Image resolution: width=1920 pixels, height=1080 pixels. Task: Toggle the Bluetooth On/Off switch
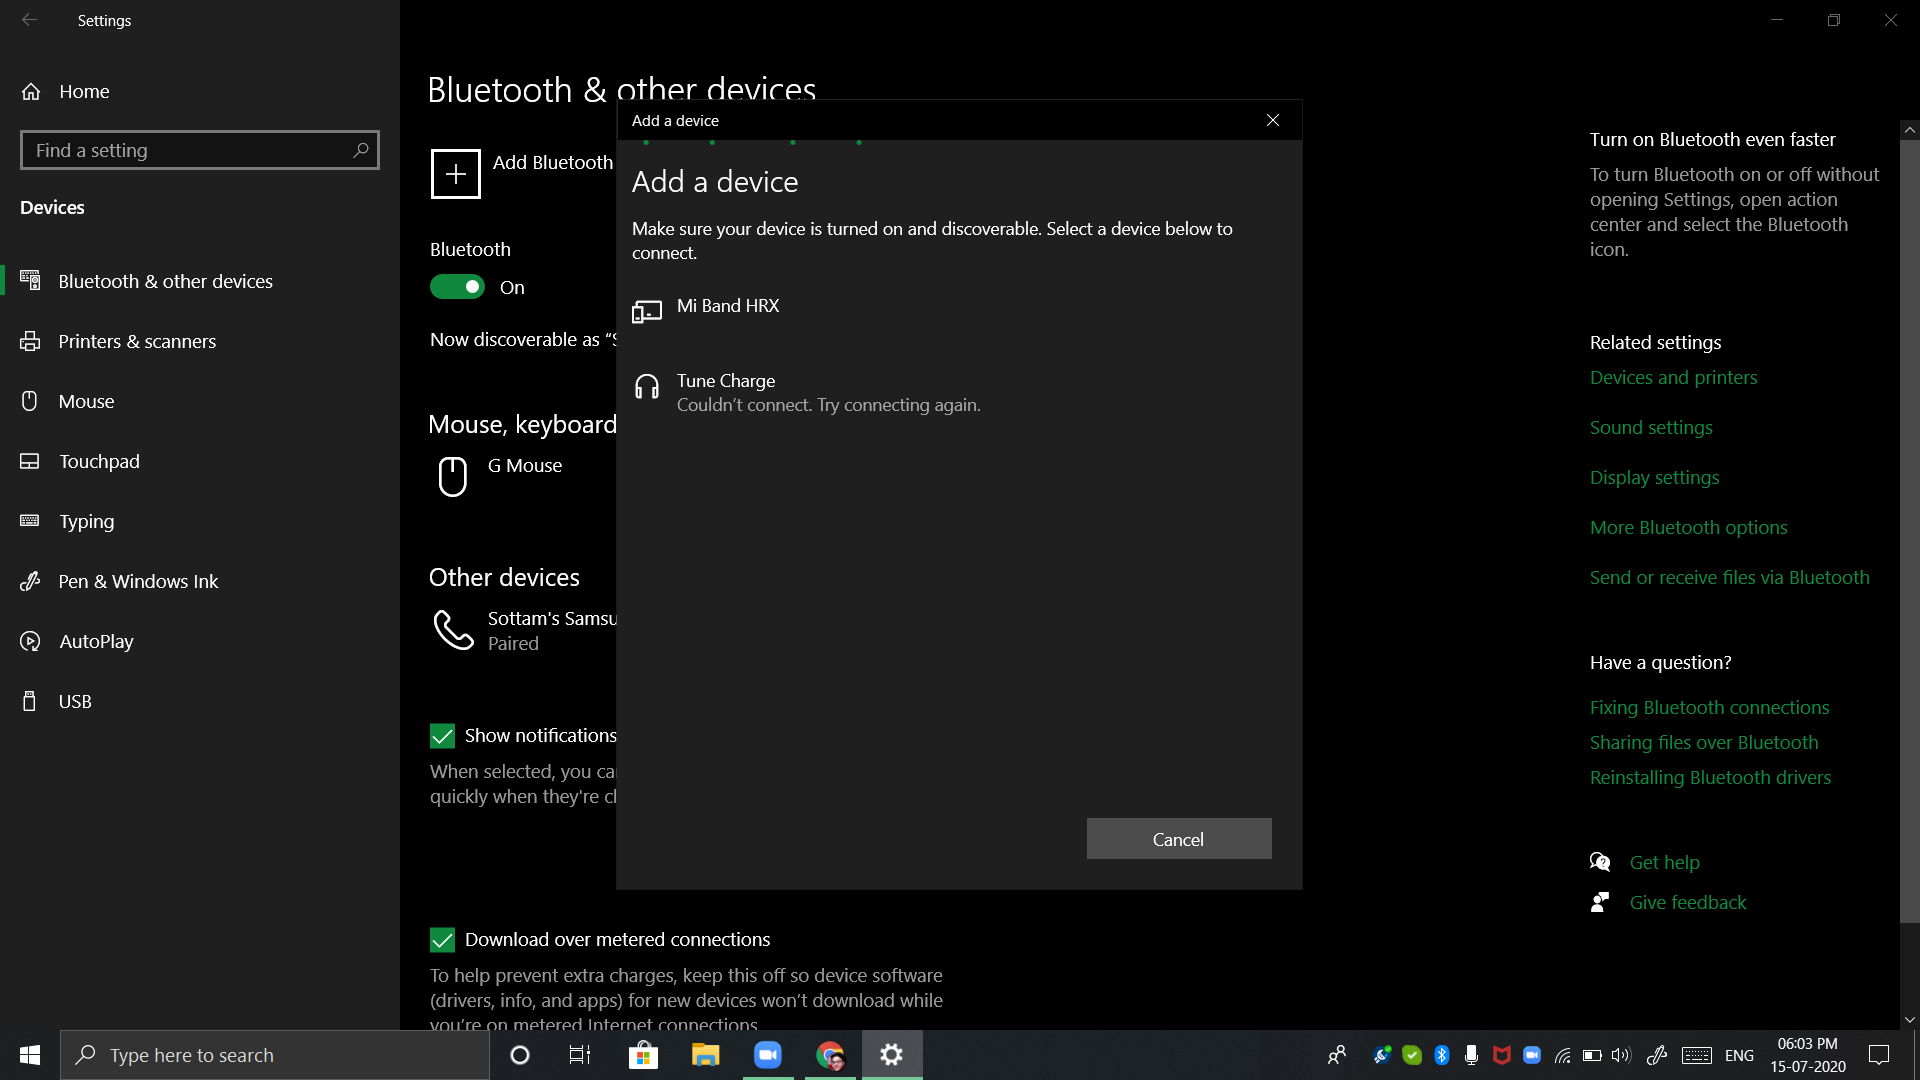458,285
